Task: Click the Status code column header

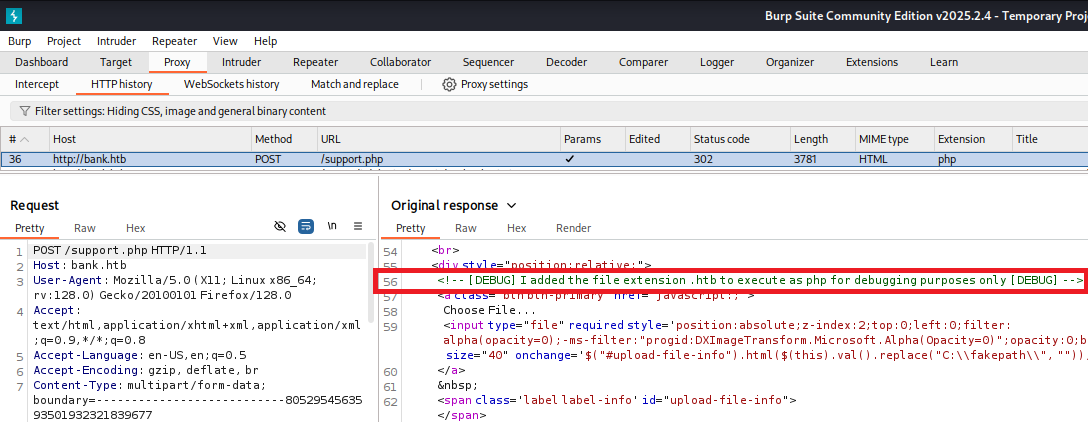Action: pos(721,139)
